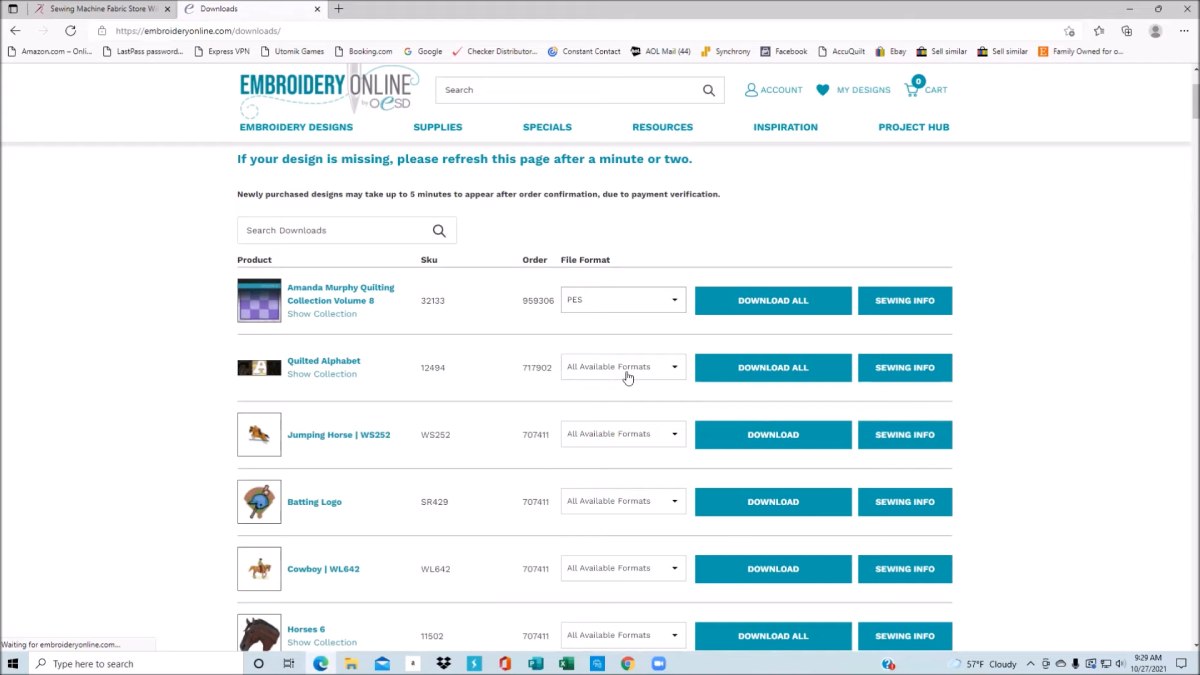Screen dimensions: 1200x675
Task: Refresh the browser page
Action: point(70,31)
